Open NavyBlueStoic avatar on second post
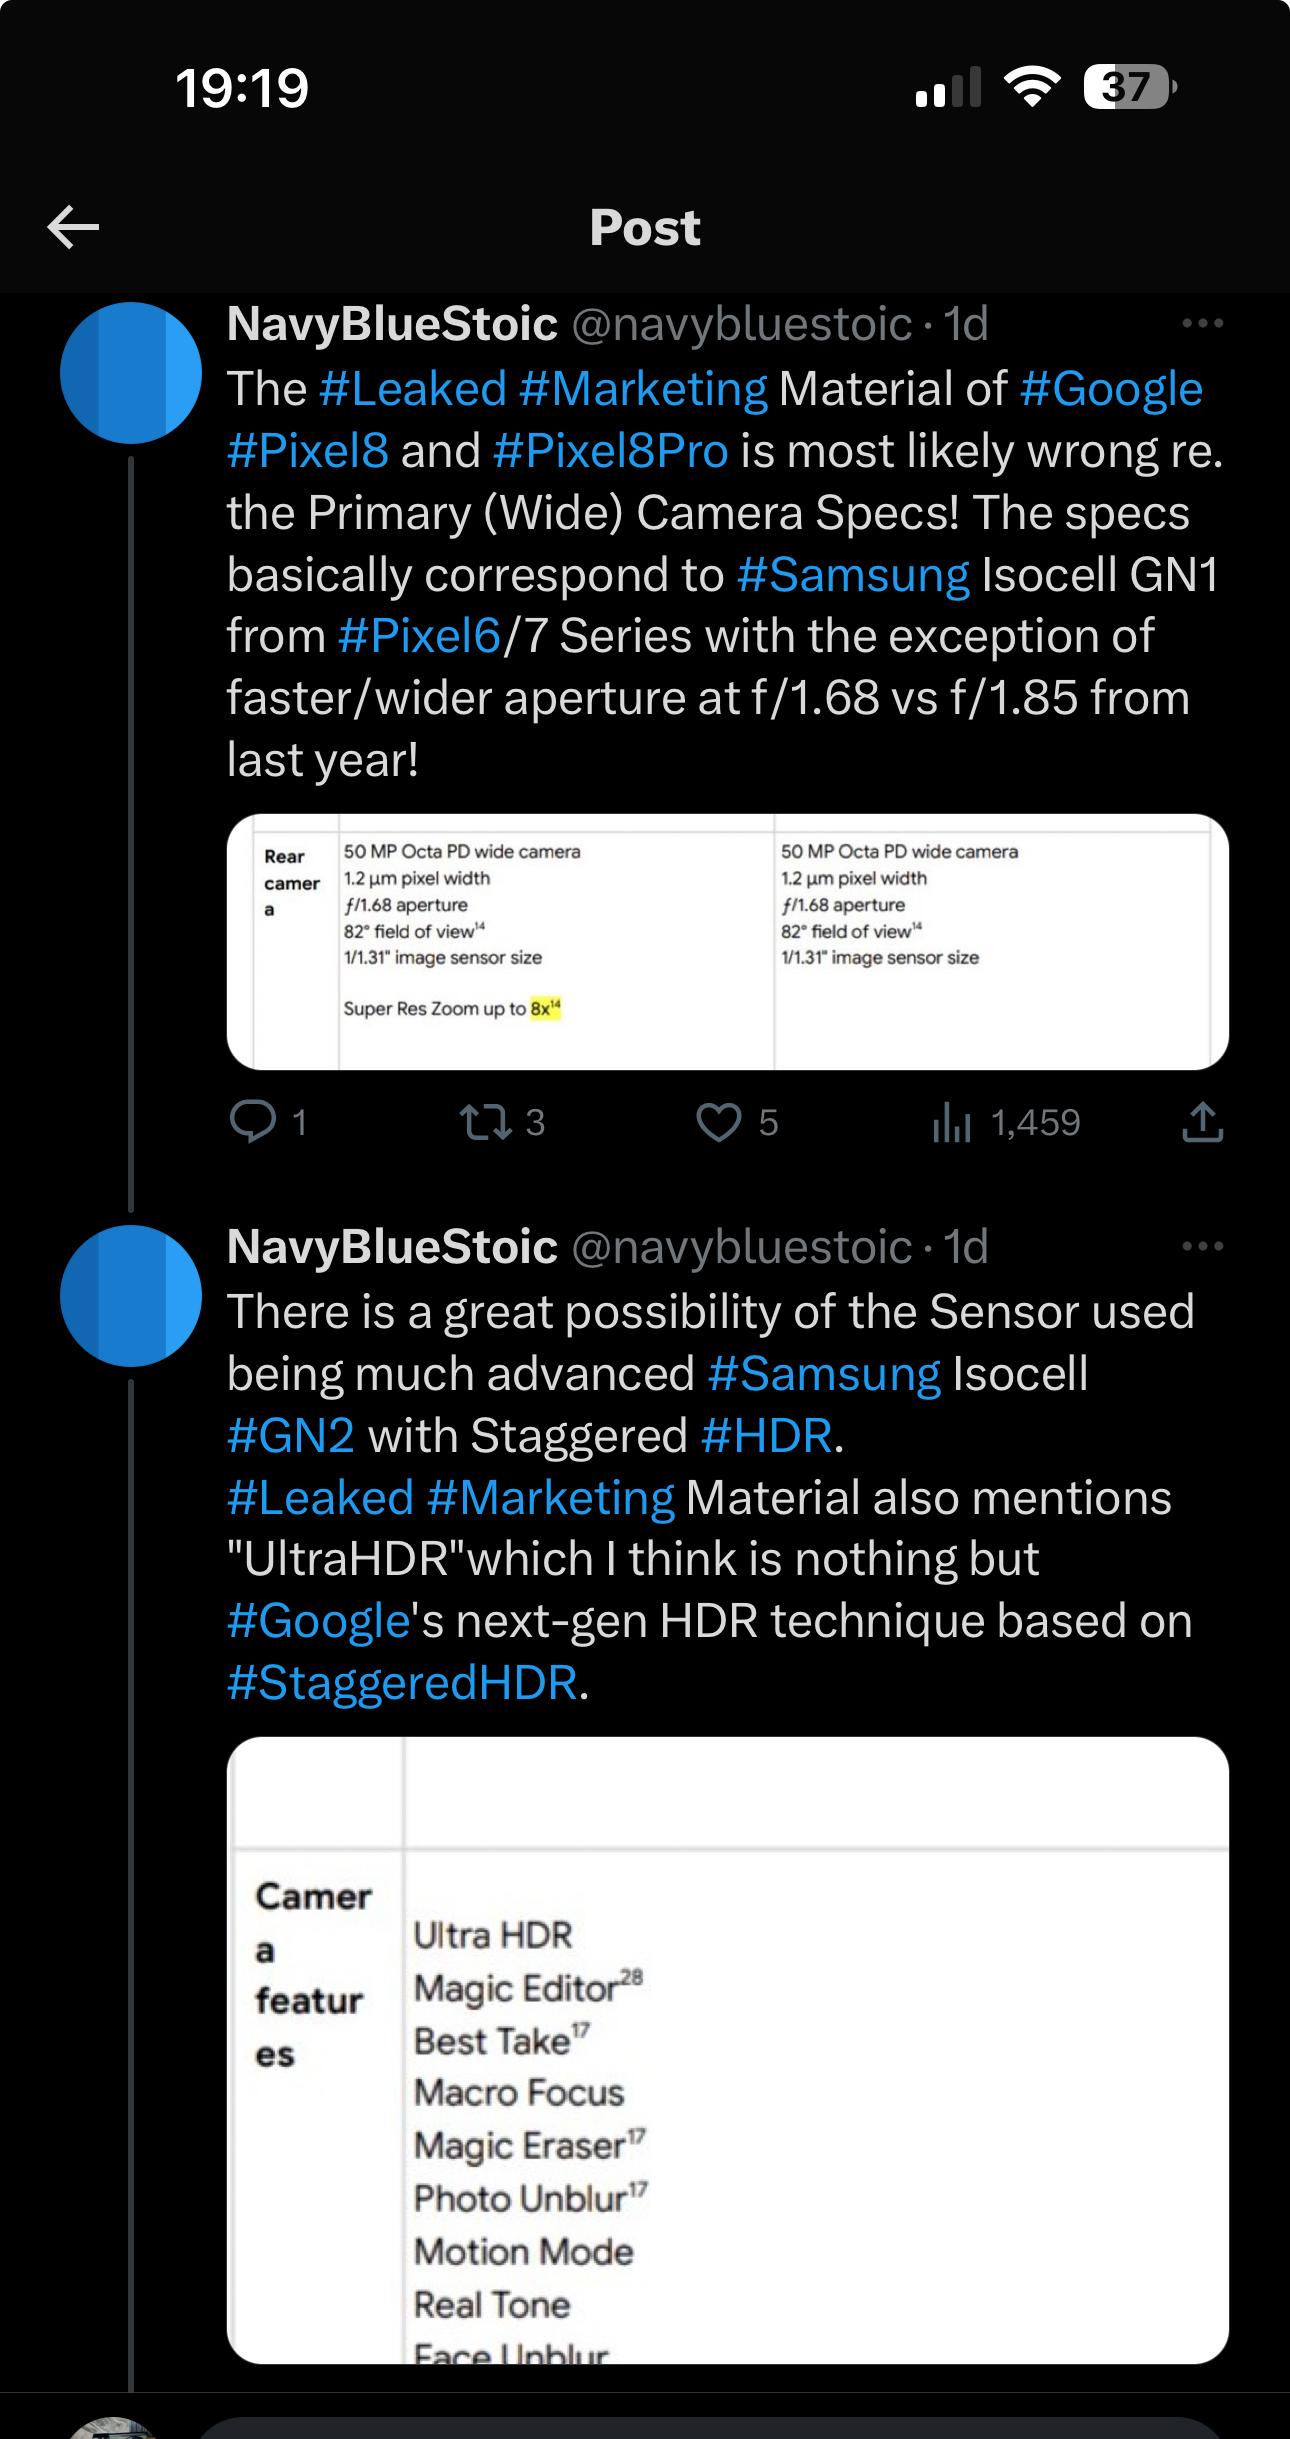The image size is (1290, 2439). point(131,1295)
